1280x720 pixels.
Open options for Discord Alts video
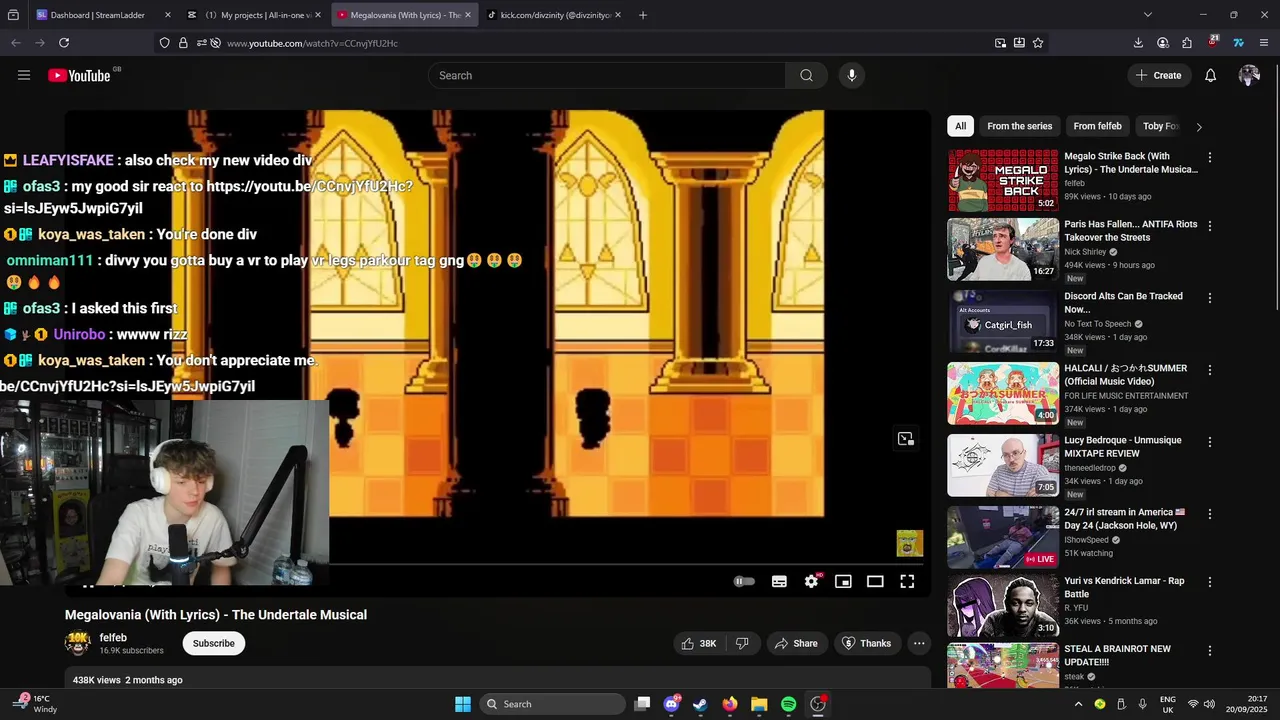(x=1209, y=298)
